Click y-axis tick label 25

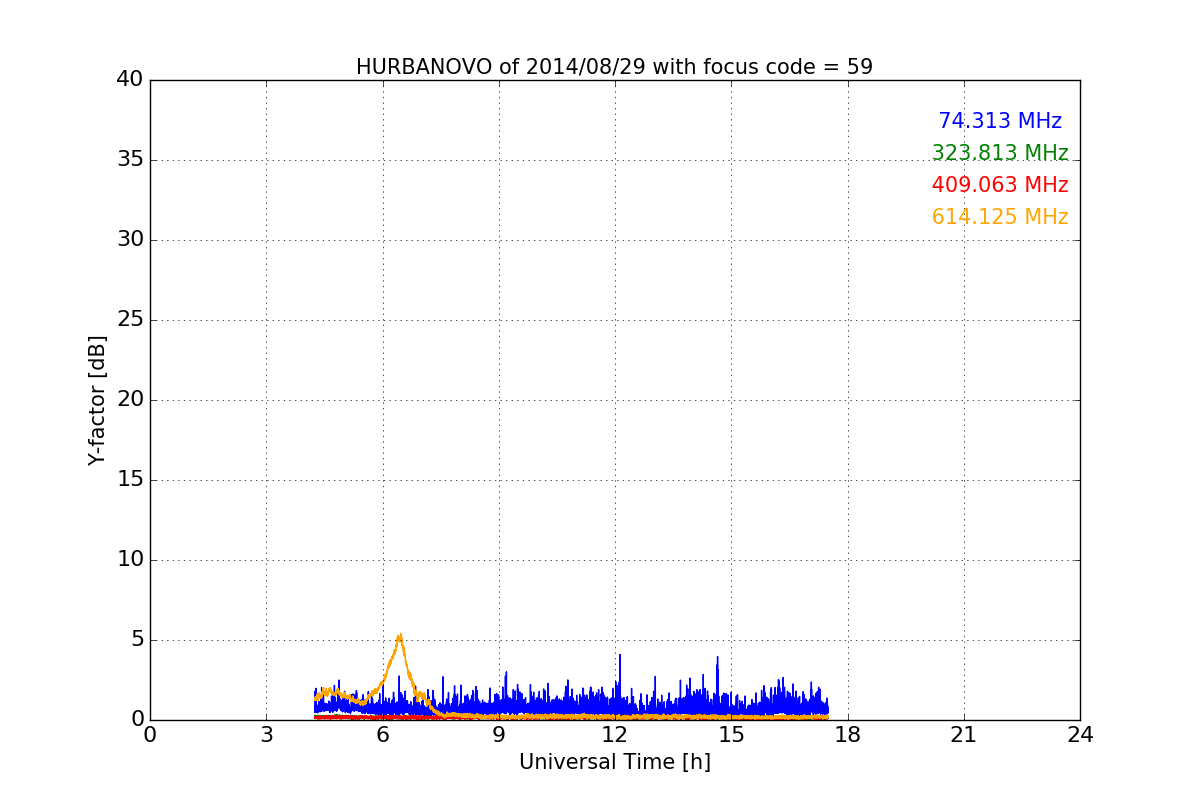tap(129, 319)
